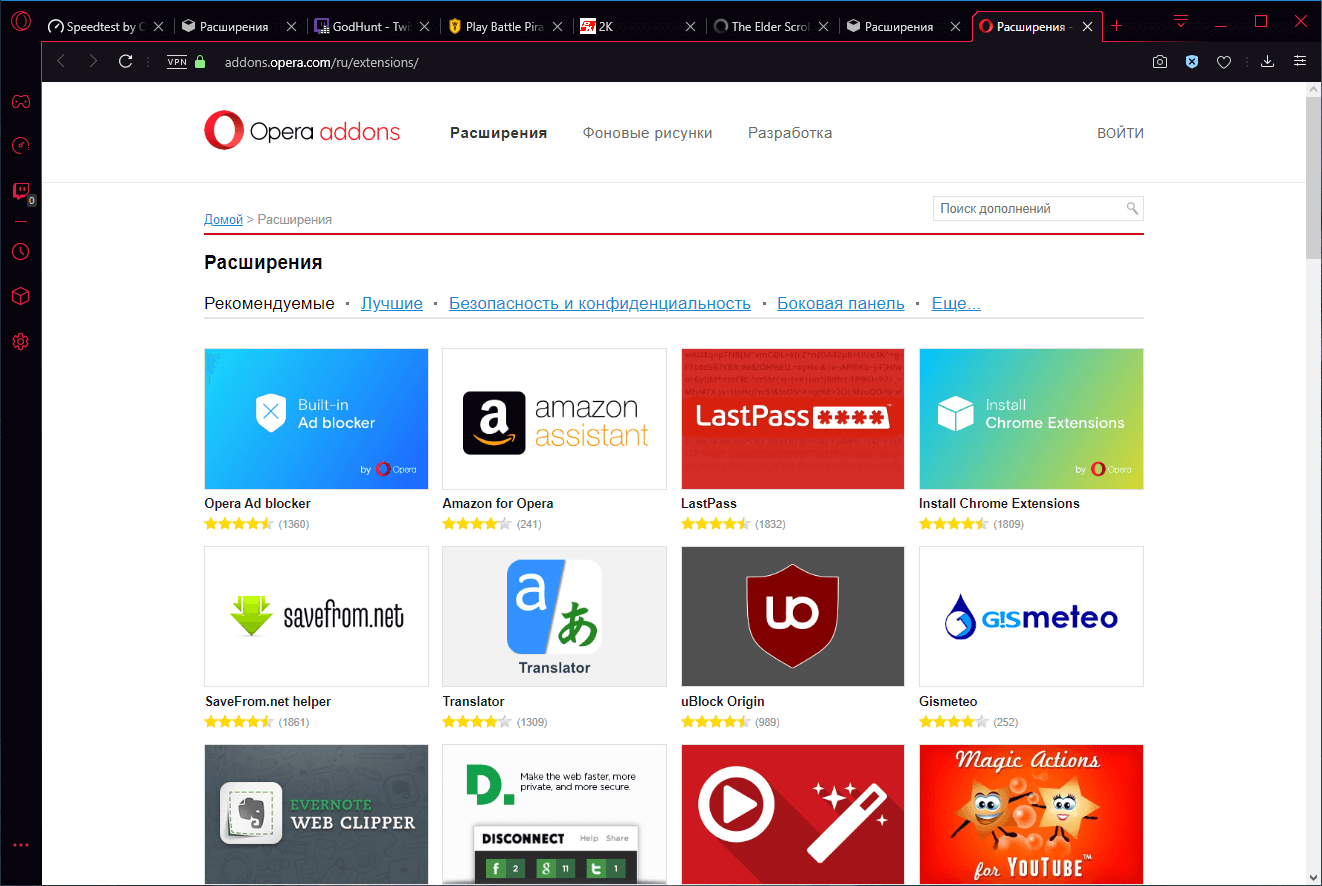Image resolution: width=1322 pixels, height=886 pixels.
Task: Open the Translator extension thumbnail
Action: tap(554, 617)
